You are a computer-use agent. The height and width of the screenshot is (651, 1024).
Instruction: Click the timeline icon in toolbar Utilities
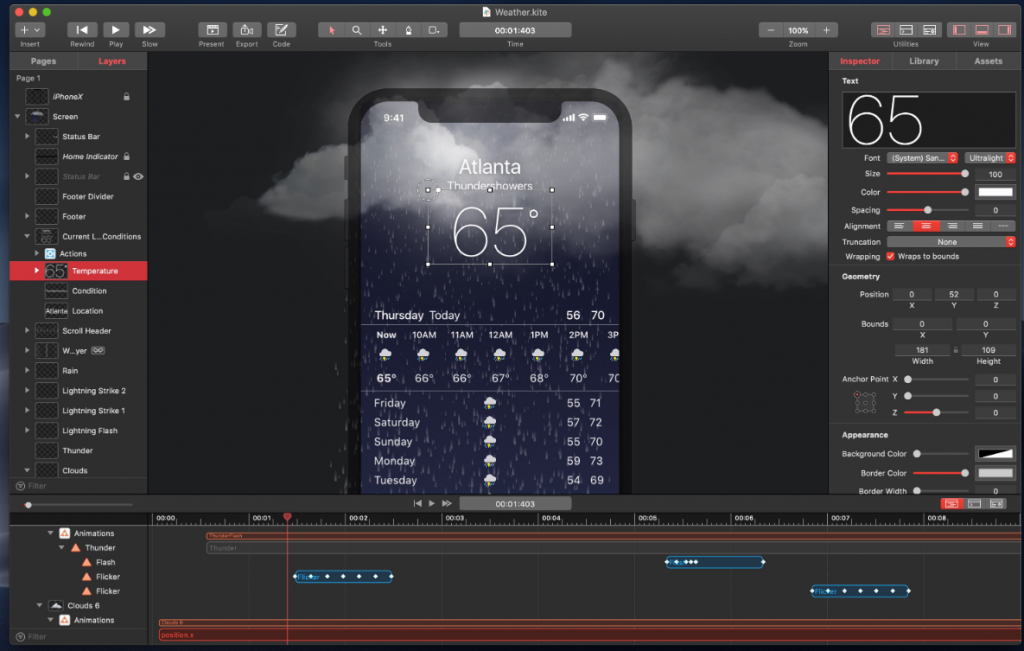coord(883,30)
